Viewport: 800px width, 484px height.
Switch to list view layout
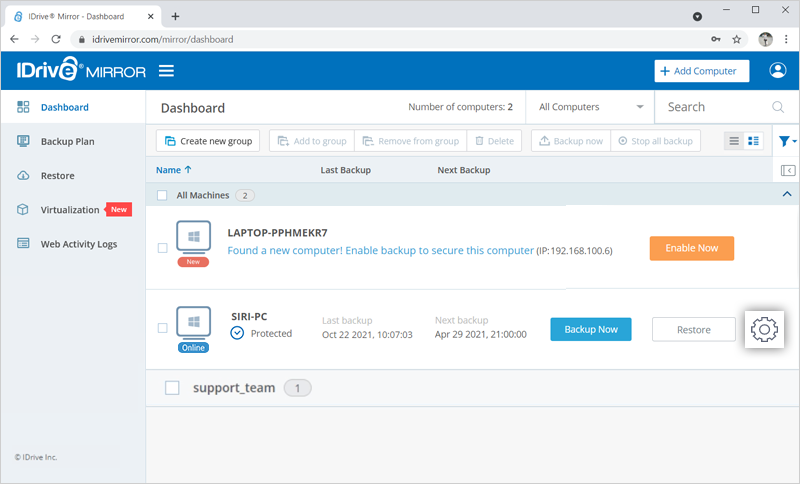pos(735,141)
